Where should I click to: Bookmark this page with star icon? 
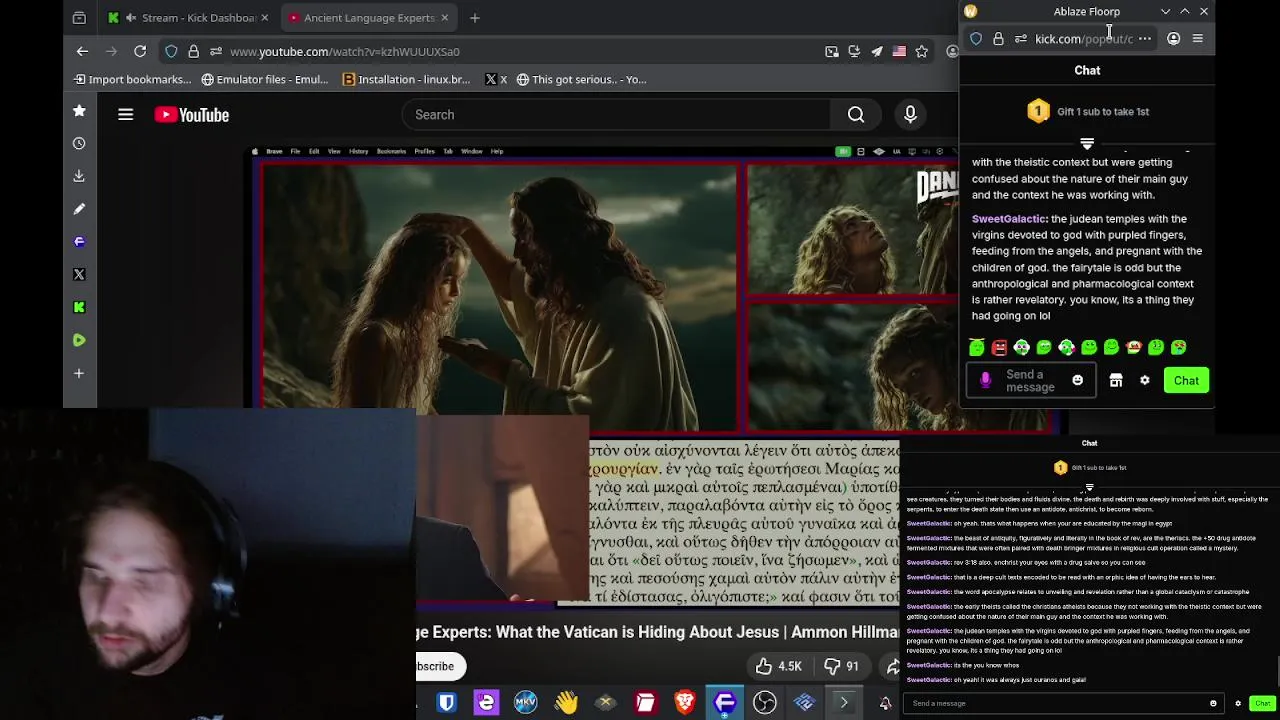pyautogui.click(x=922, y=51)
